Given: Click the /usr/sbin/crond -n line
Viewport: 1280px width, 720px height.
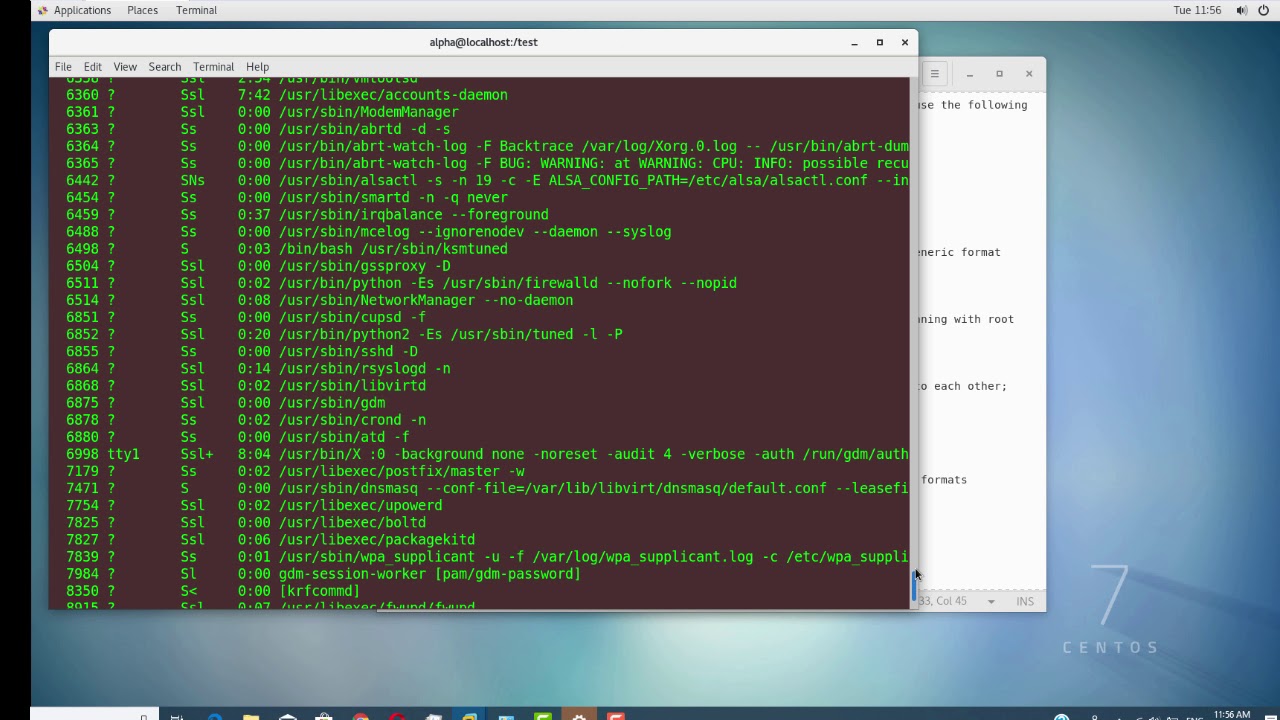Looking at the screenshot, I should tap(246, 420).
